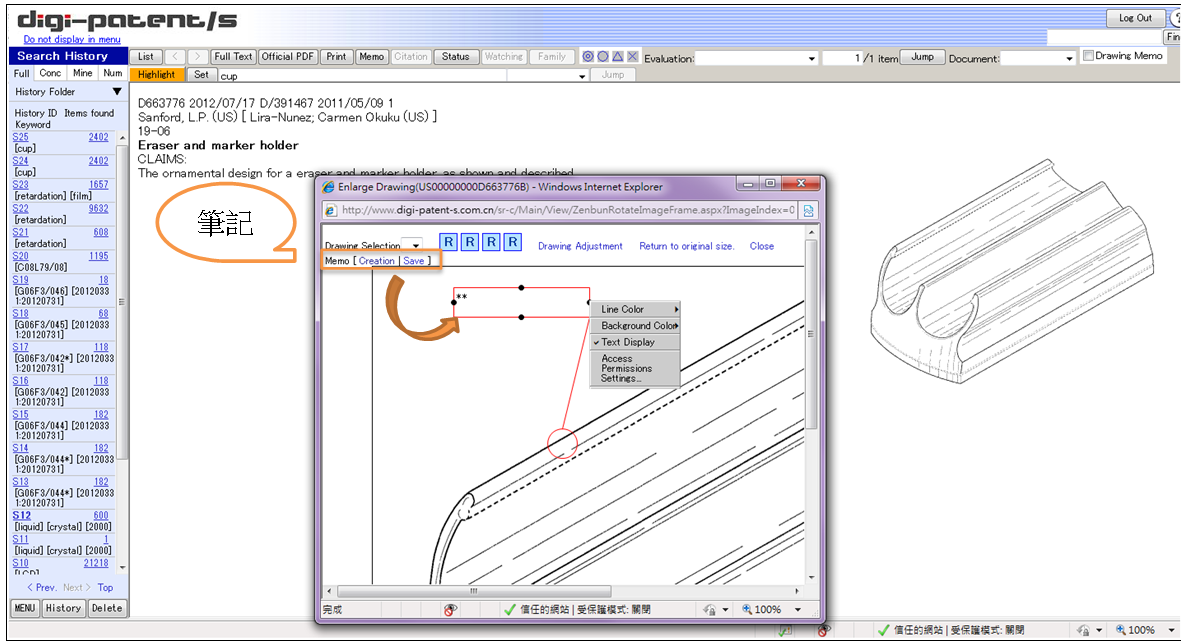The image size is (1181, 643).
Task: Click the memo Save link
Action: pyautogui.click(x=414, y=261)
